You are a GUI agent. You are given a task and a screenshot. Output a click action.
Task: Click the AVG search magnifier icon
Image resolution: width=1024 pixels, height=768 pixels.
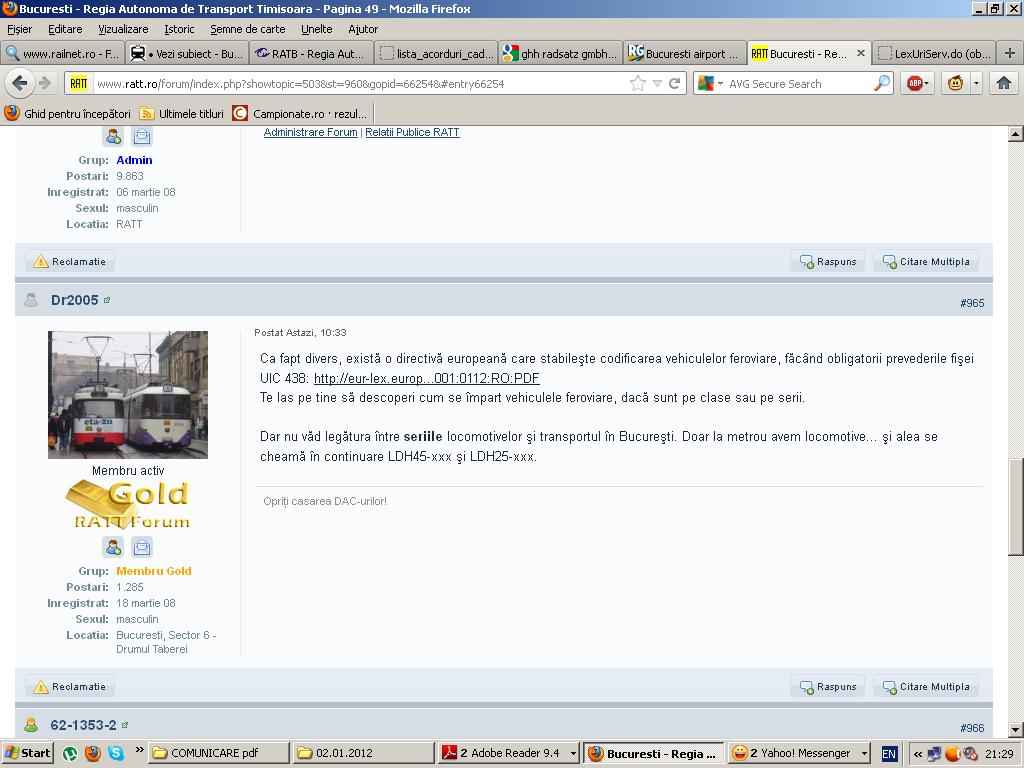coord(882,83)
